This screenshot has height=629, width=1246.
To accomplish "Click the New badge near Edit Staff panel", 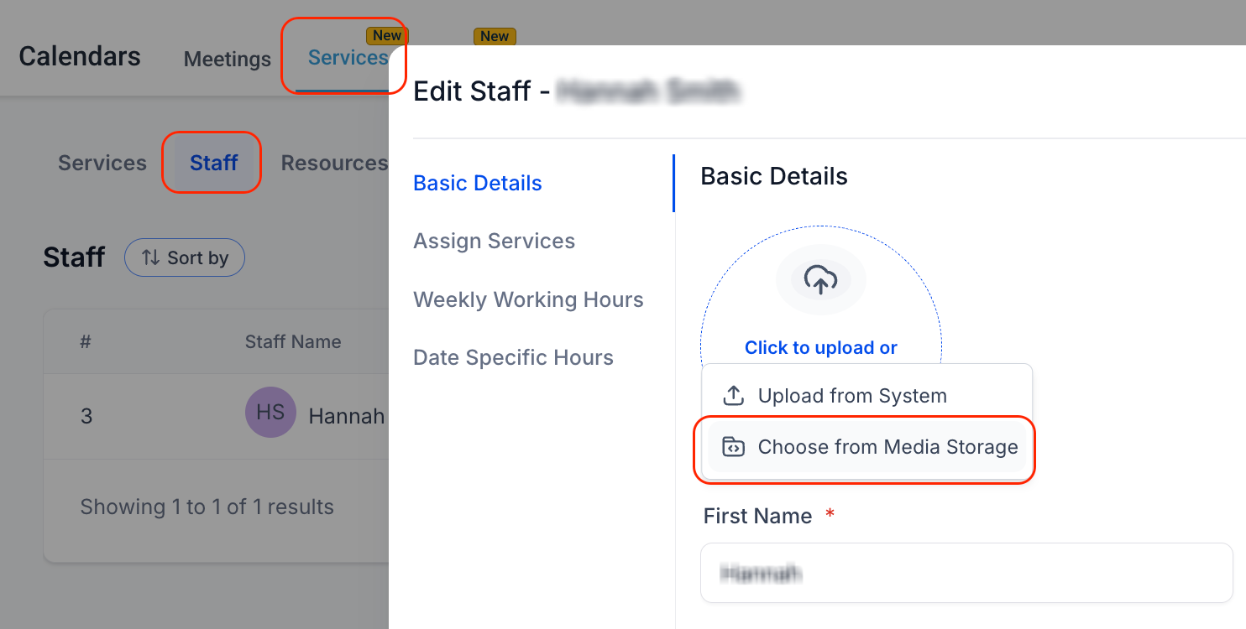I will (494, 36).
